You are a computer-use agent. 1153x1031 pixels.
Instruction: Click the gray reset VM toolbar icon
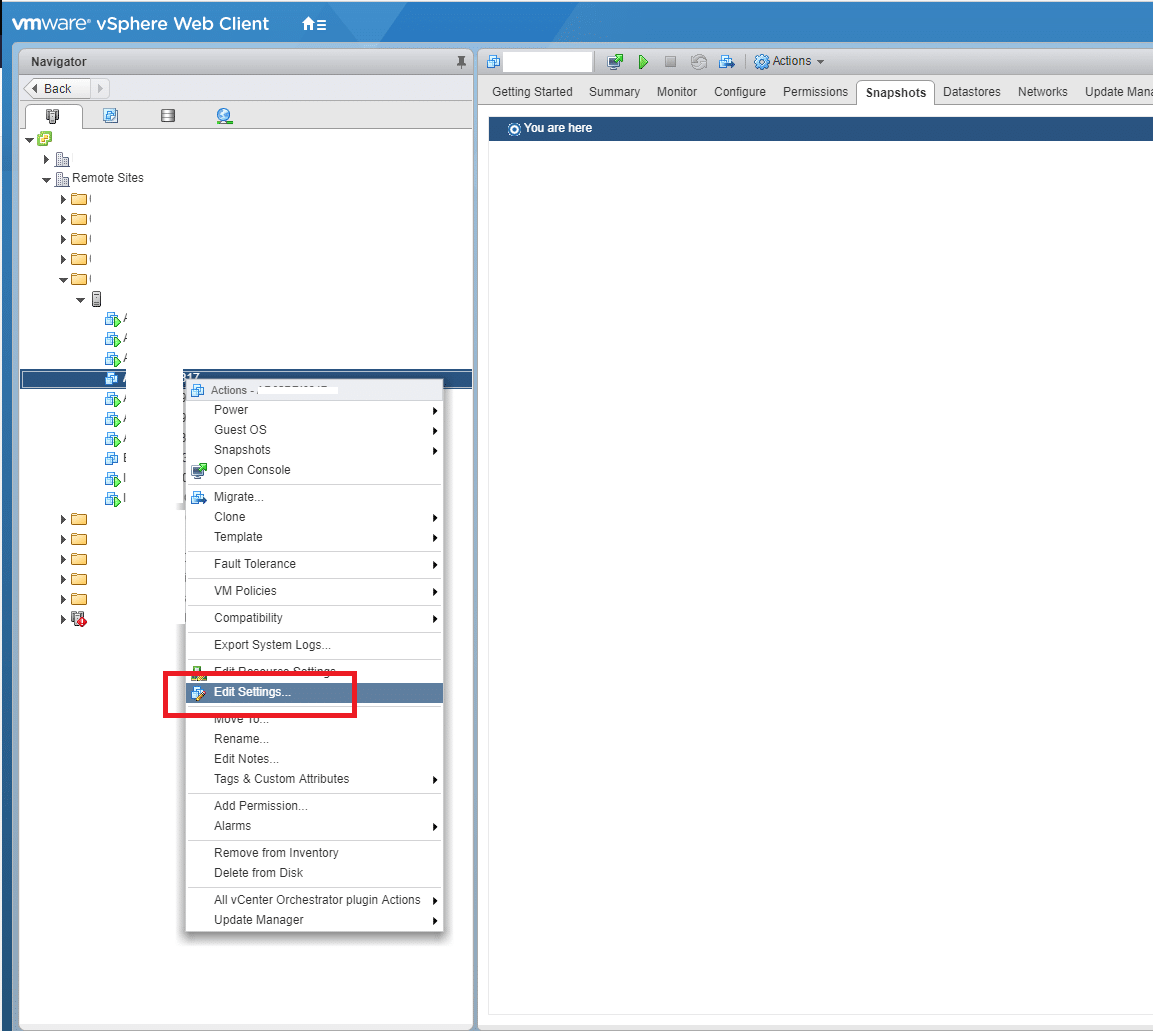pyautogui.click(x=699, y=62)
